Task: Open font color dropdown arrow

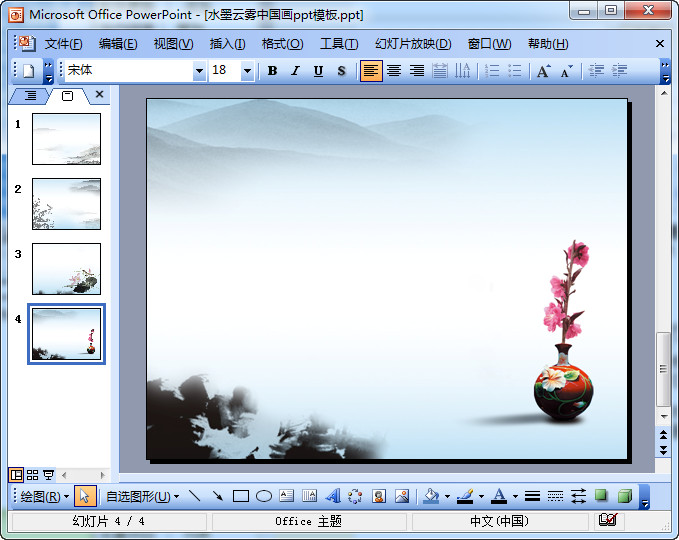Action: pyautogui.click(x=515, y=497)
